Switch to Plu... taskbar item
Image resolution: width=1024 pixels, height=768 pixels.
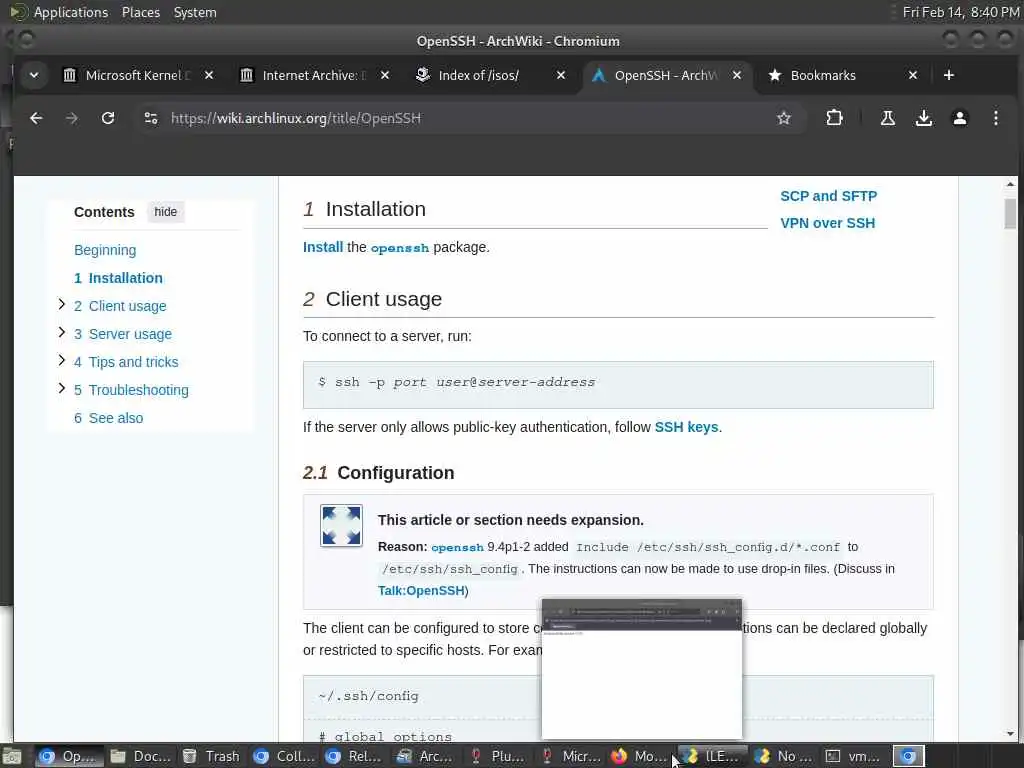[x=498, y=756]
